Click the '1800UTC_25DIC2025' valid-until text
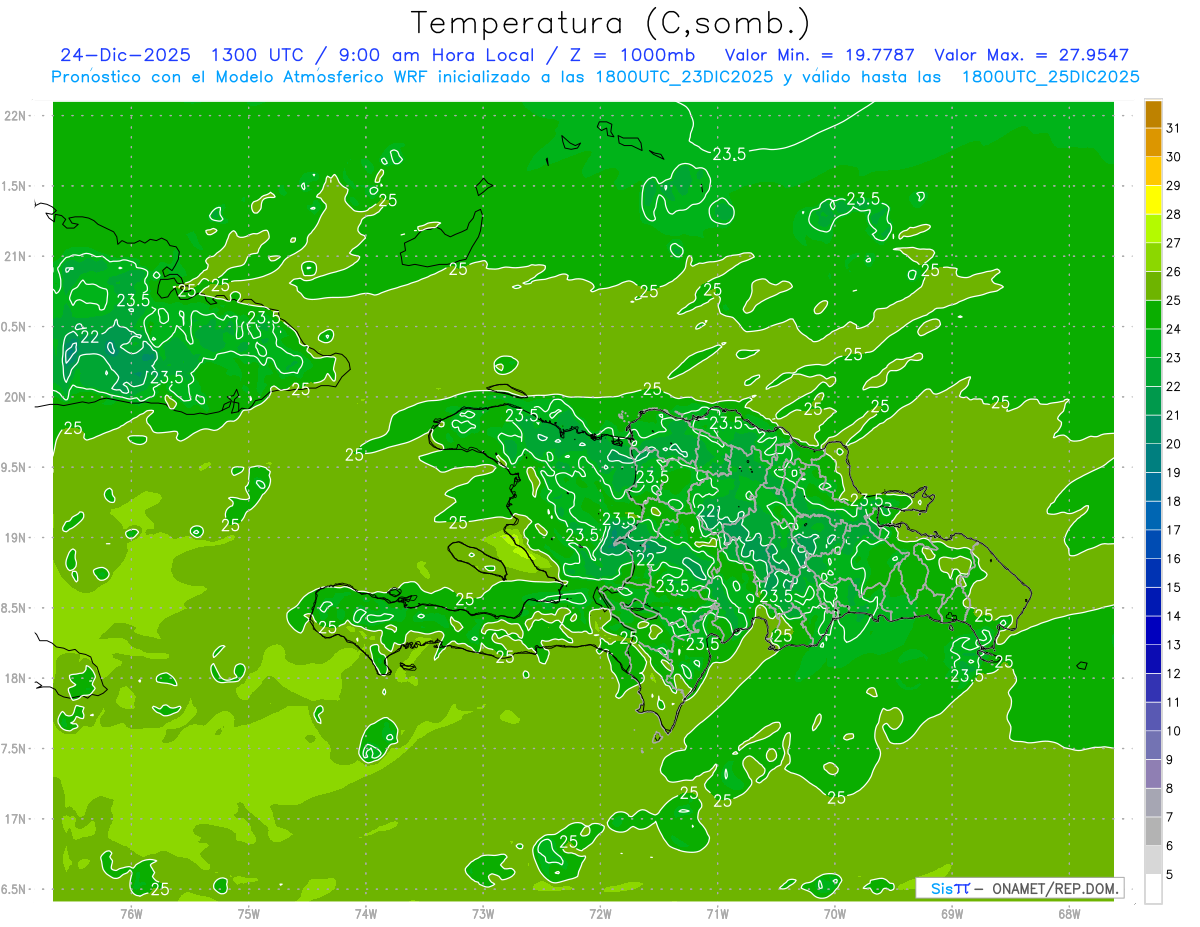 [1050, 77]
